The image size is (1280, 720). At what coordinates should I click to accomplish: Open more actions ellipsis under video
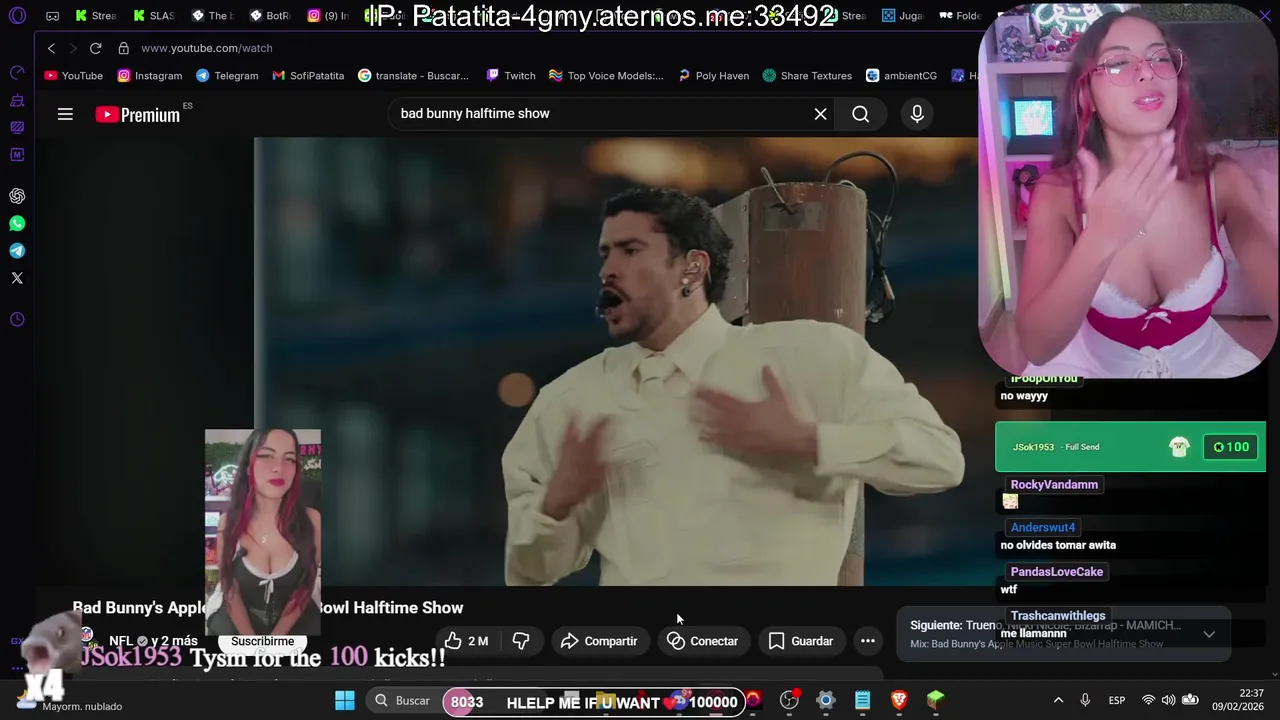pos(868,641)
